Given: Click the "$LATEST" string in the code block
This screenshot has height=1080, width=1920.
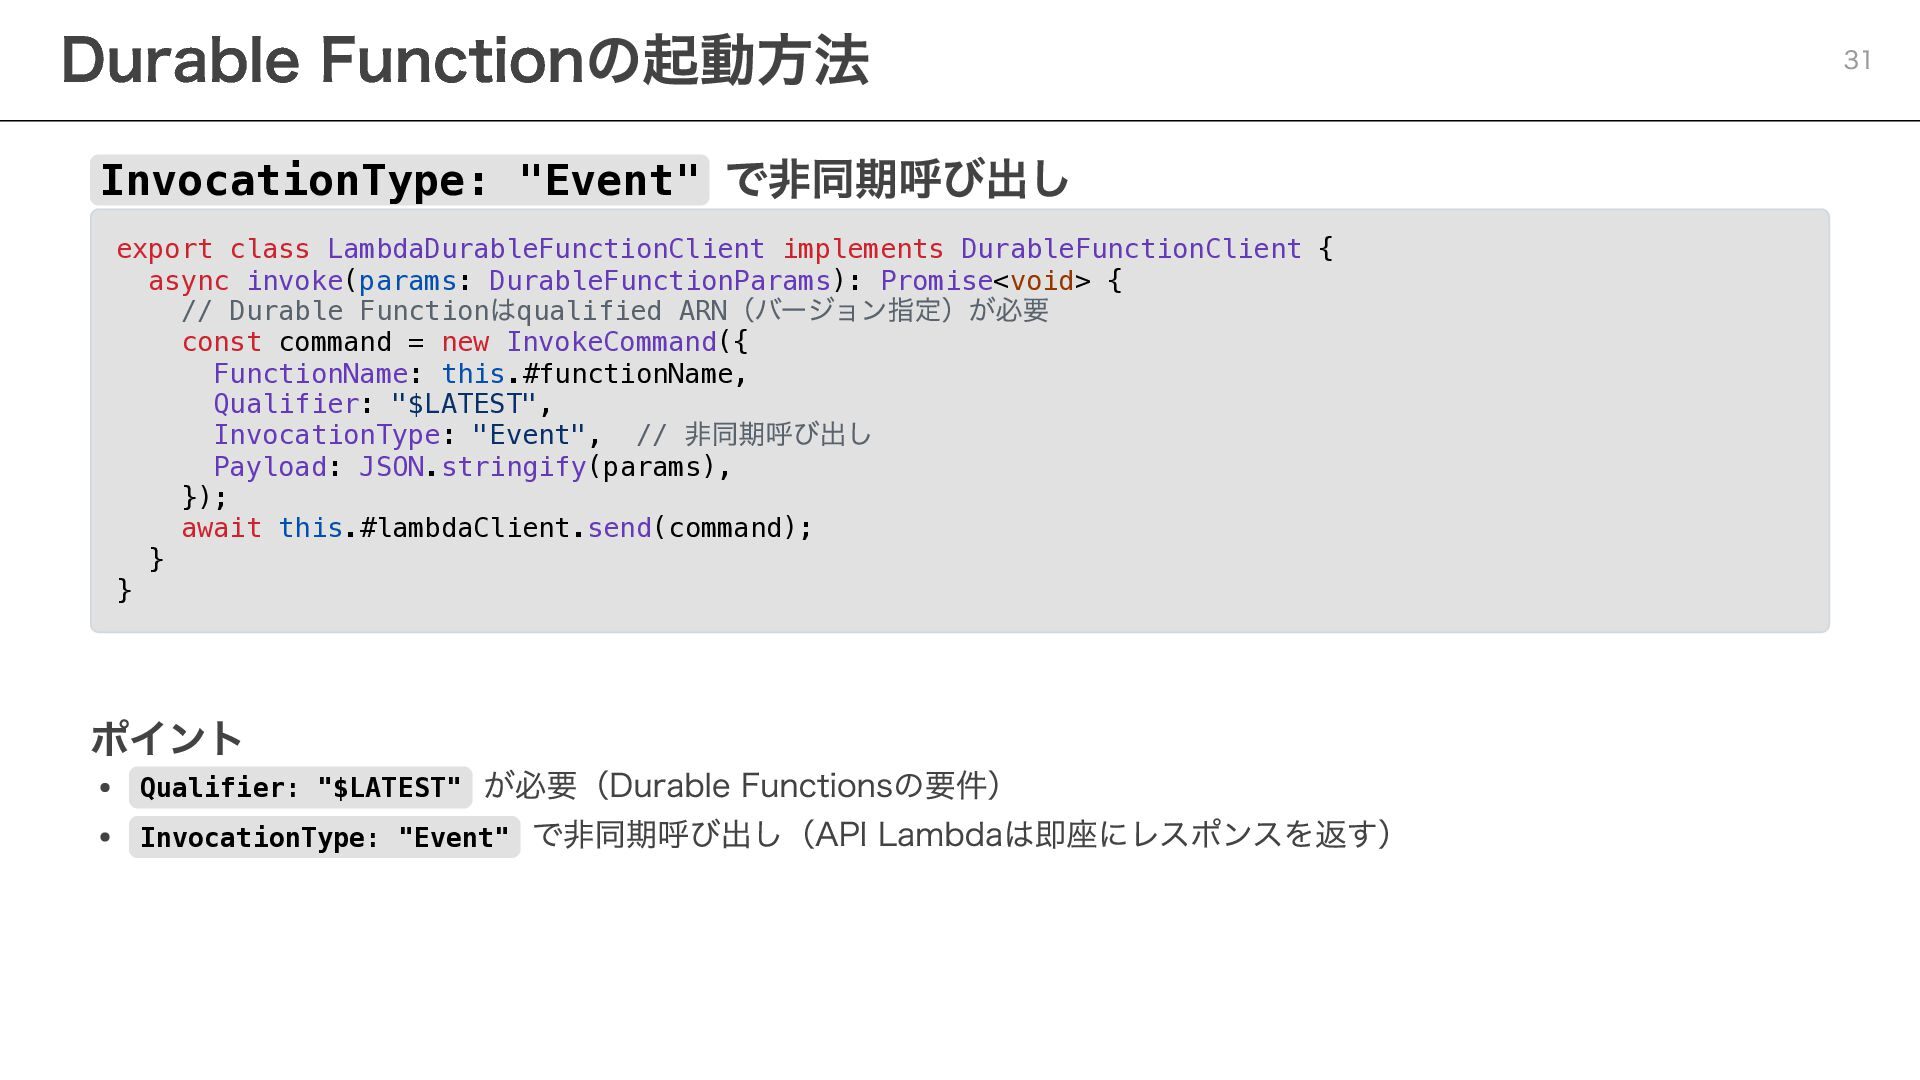Looking at the screenshot, I should pyautogui.click(x=463, y=404).
